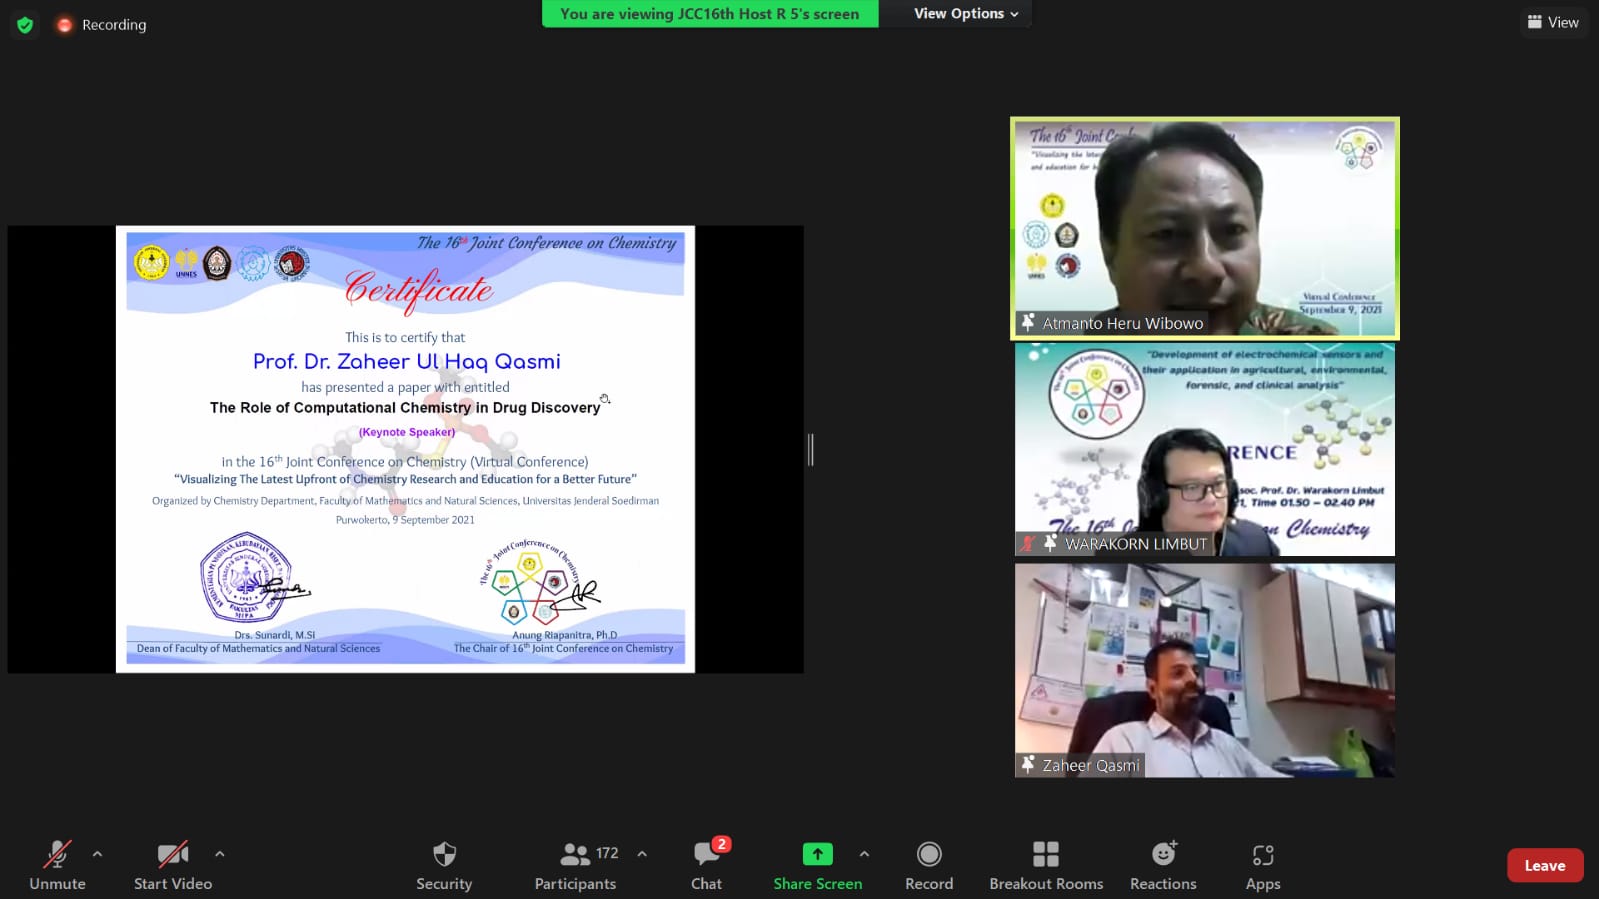Open the Reactions emoji picker
The height and width of the screenshot is (899, 1599).
1163,865
